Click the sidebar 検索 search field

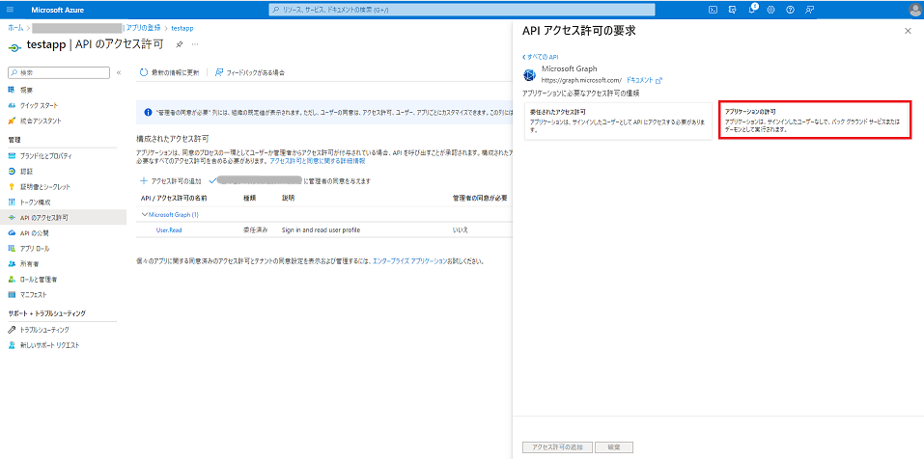pos(59,72)
